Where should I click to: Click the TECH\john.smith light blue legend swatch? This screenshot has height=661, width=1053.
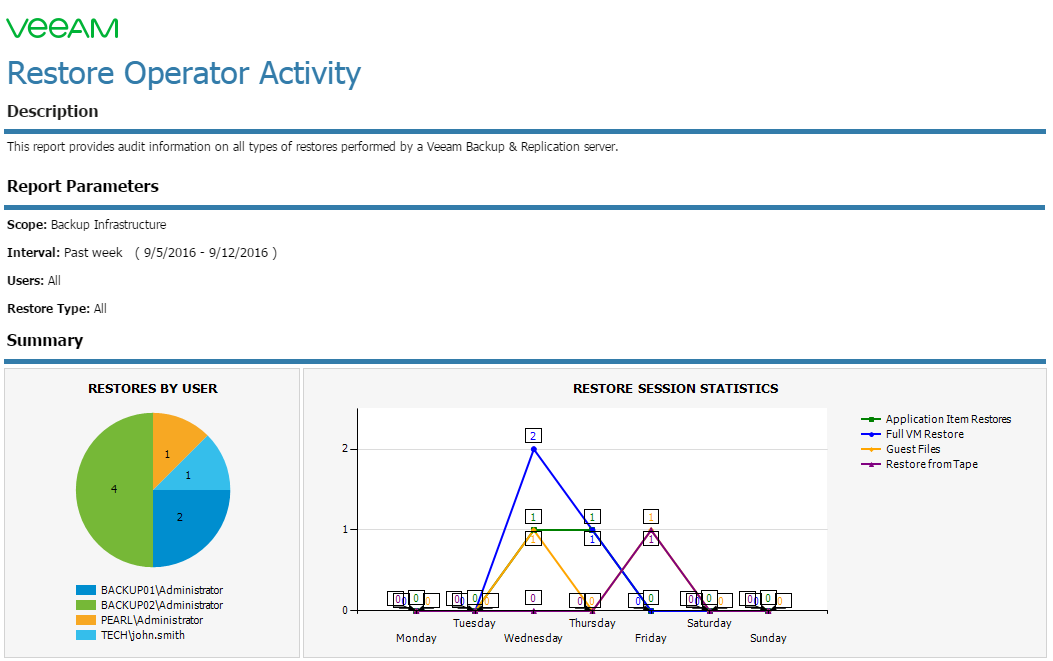click(86, 635)
